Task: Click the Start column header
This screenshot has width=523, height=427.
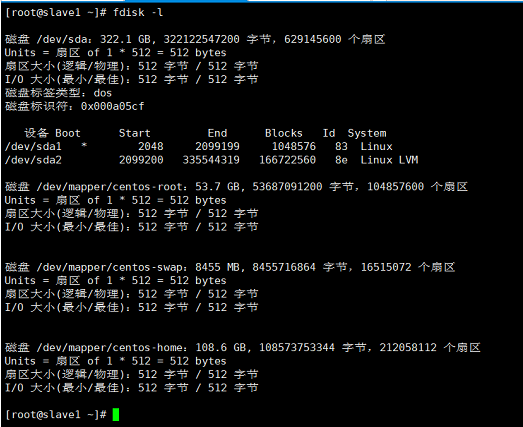Action: (x=134, y=133)
